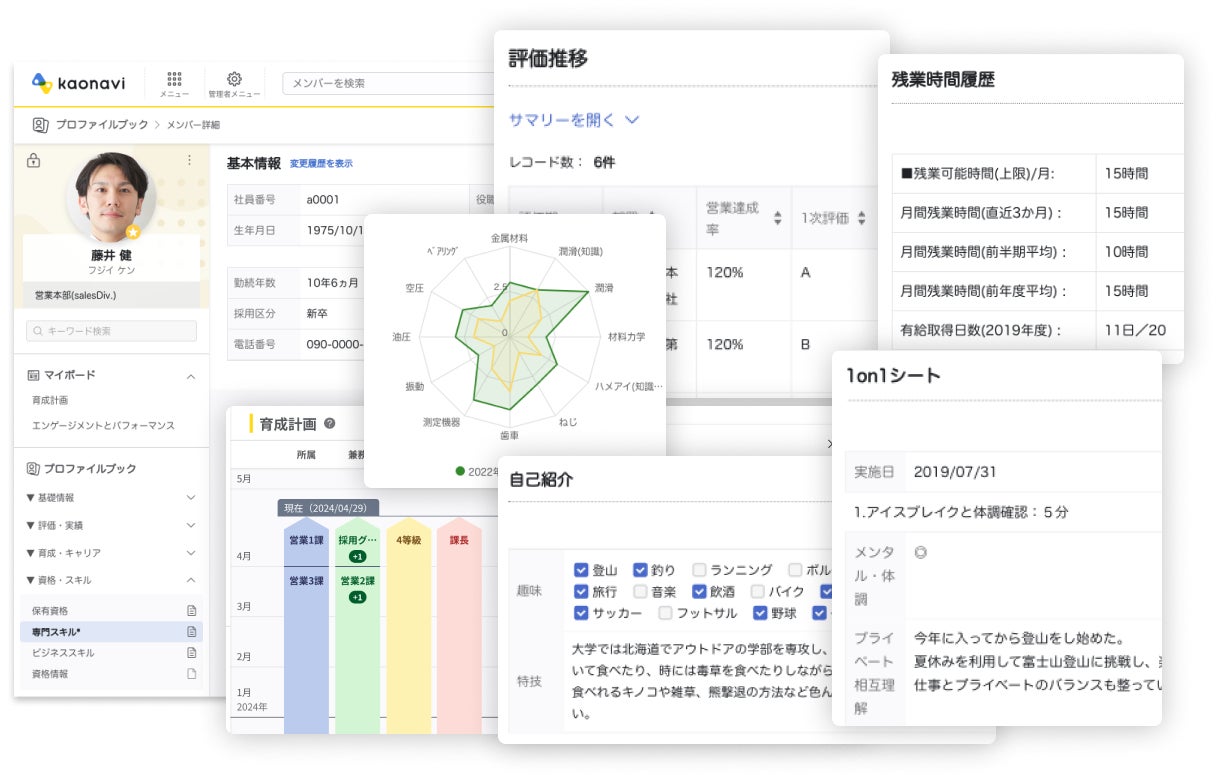The width and height of the screenshot is (1216, 778).
Task: Click the blank page icon beside 資格情報
Action: [x=191, y=674]
